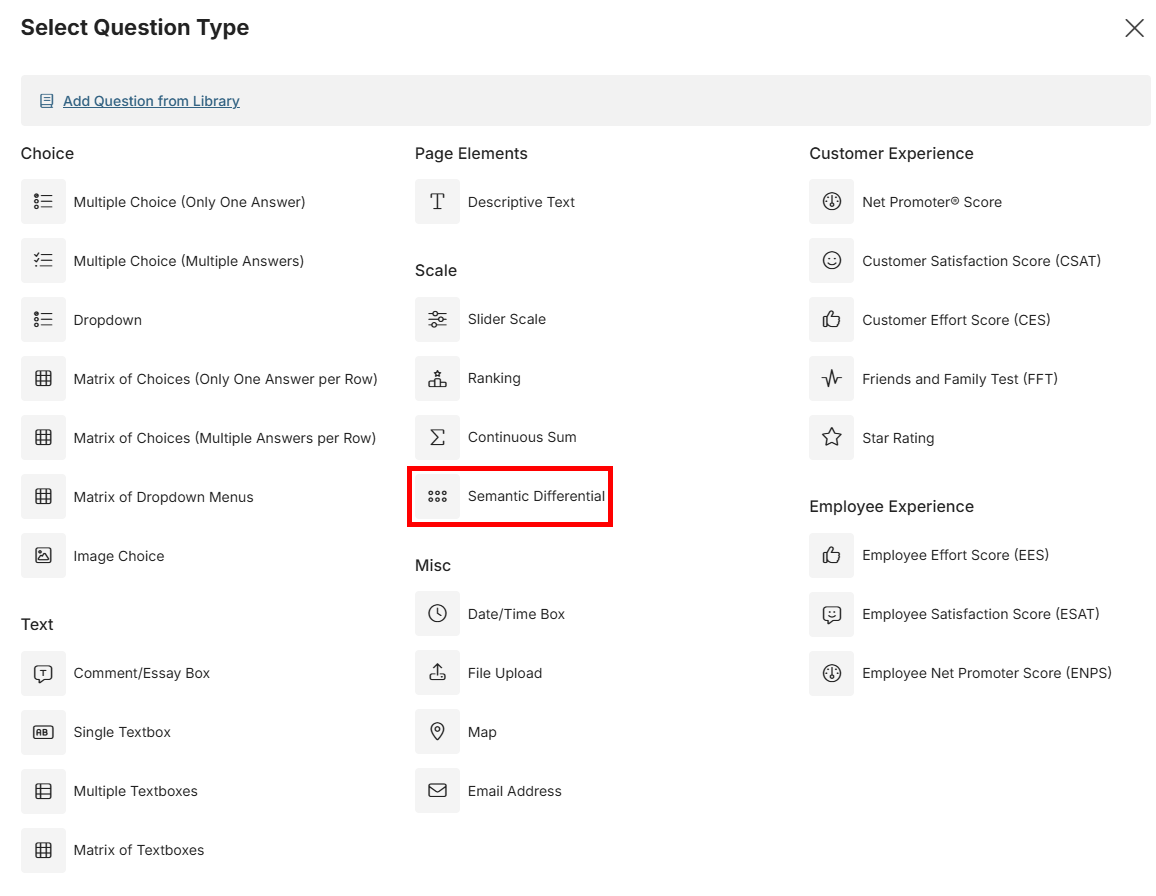Choose the Ranking label
The height and width of the screenshot is (896, 1156).
coord(494,378)
